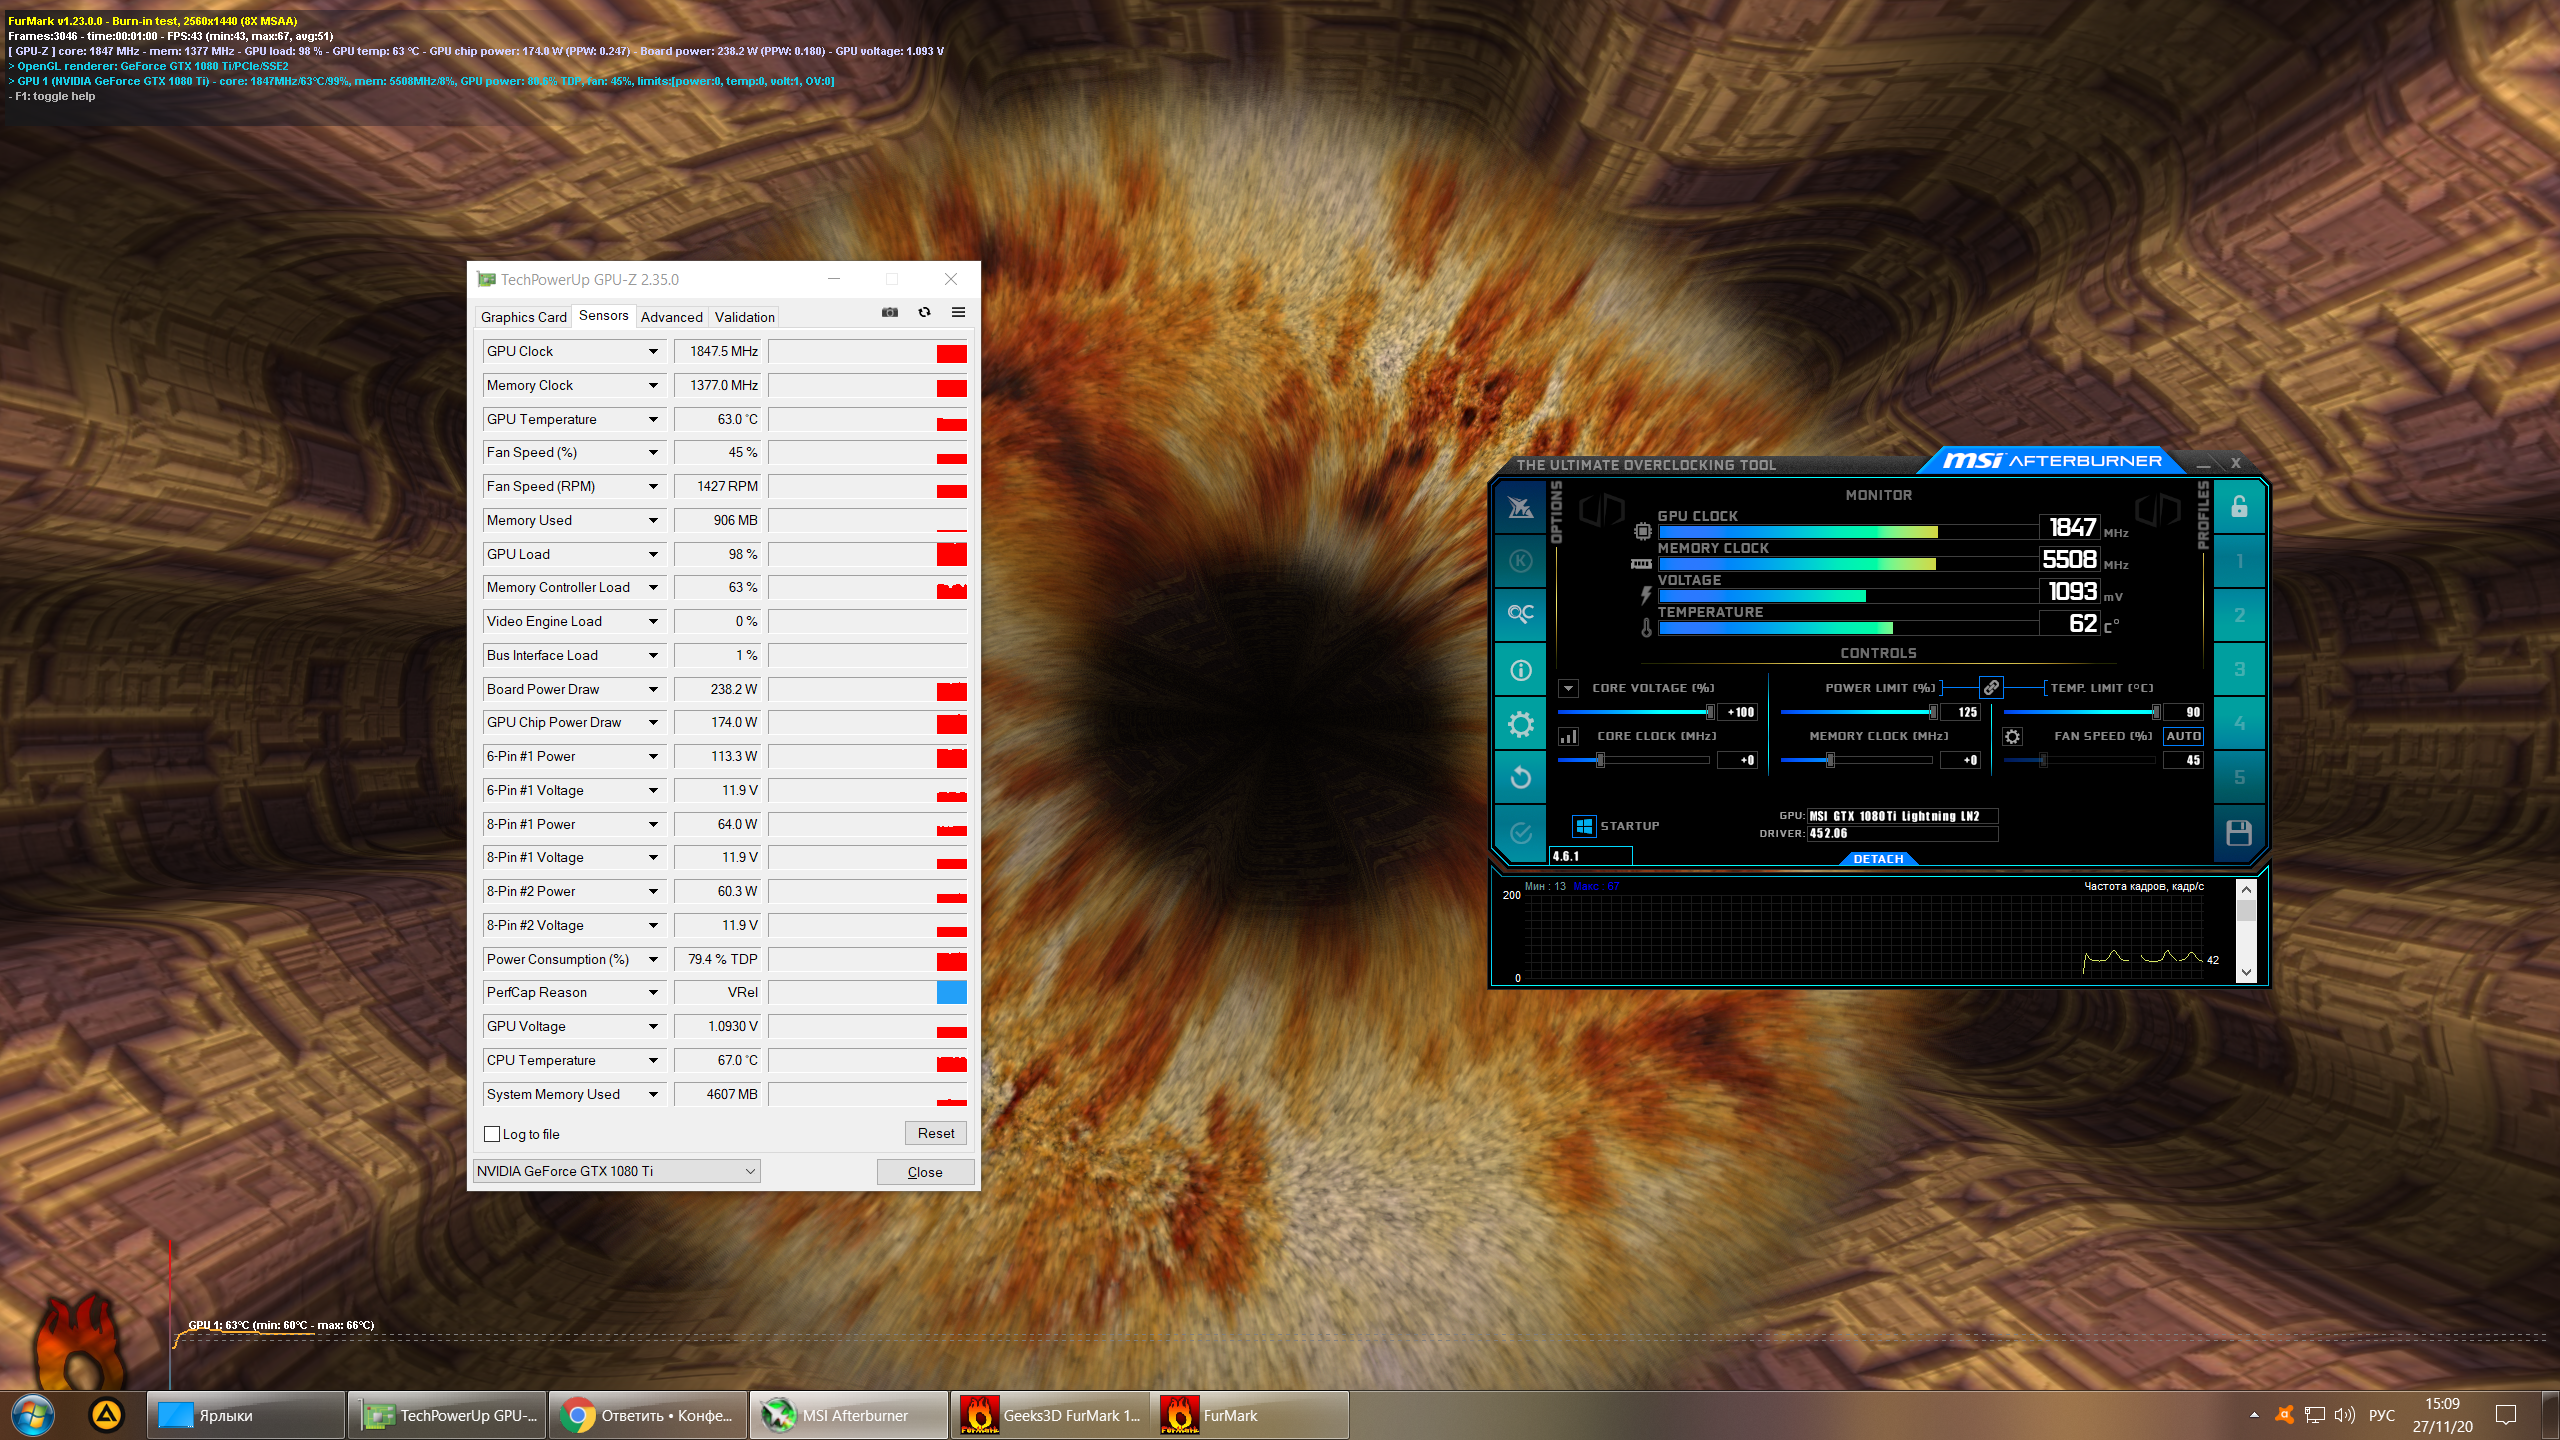
Task: Open Afterburner settings gear icon
Action: tap(1520, 724)
